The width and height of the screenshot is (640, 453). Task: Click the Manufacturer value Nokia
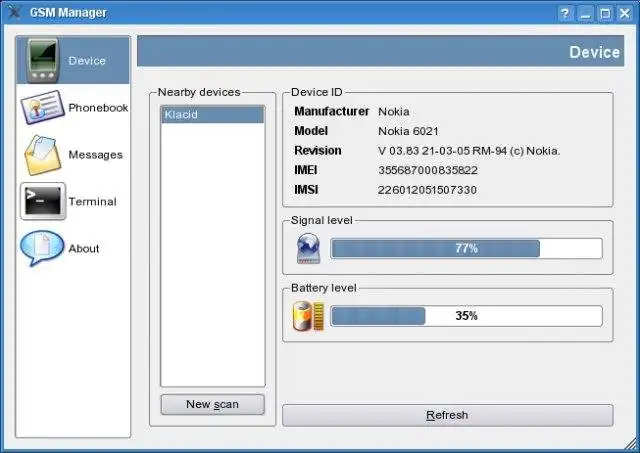point(393,111)
